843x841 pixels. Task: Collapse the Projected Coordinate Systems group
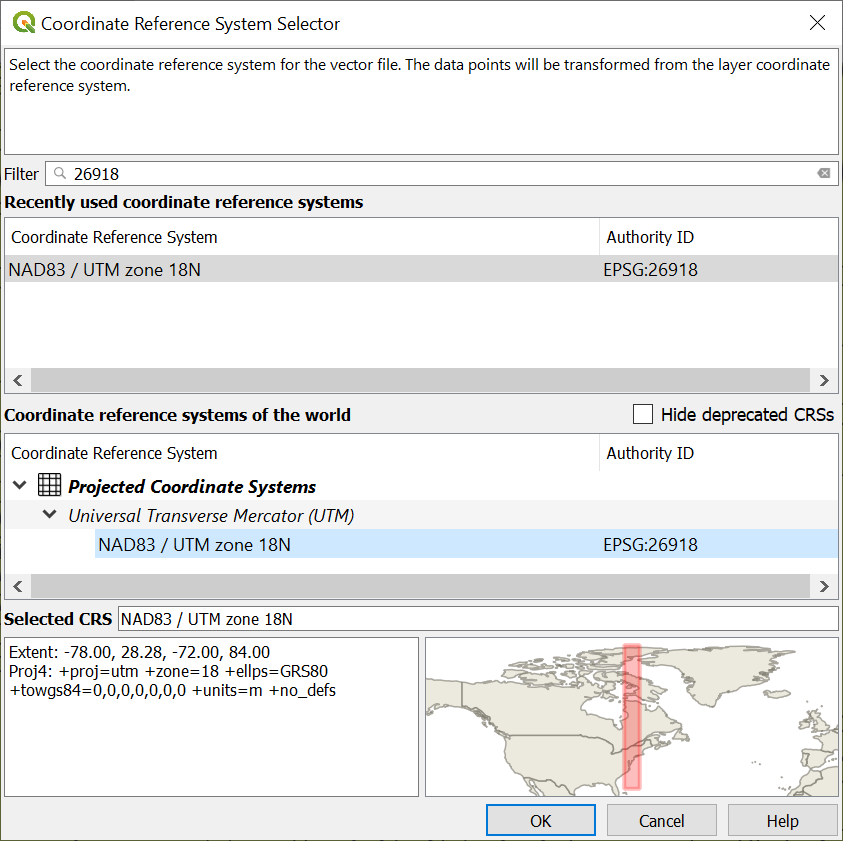19,486
